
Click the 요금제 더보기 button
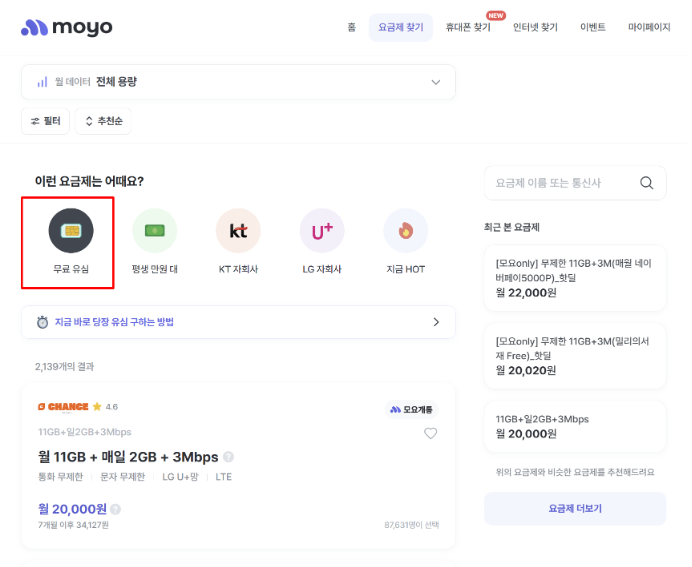pos(575,509)
